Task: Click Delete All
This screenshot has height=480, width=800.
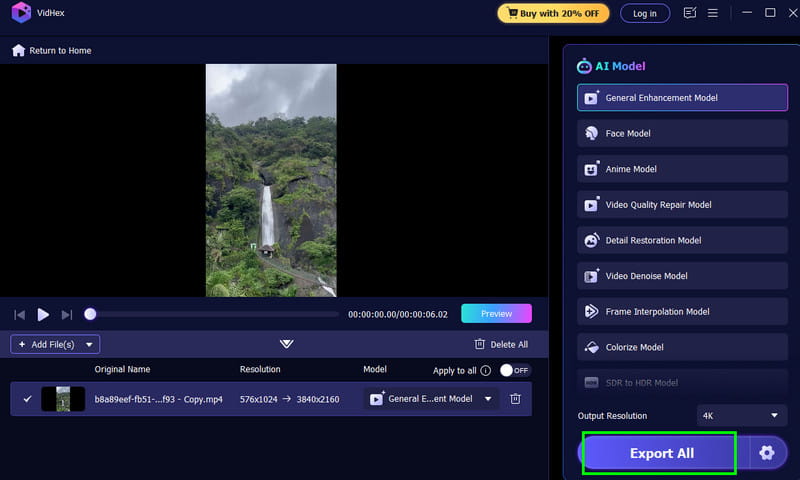Action: (x=501, y=344)
